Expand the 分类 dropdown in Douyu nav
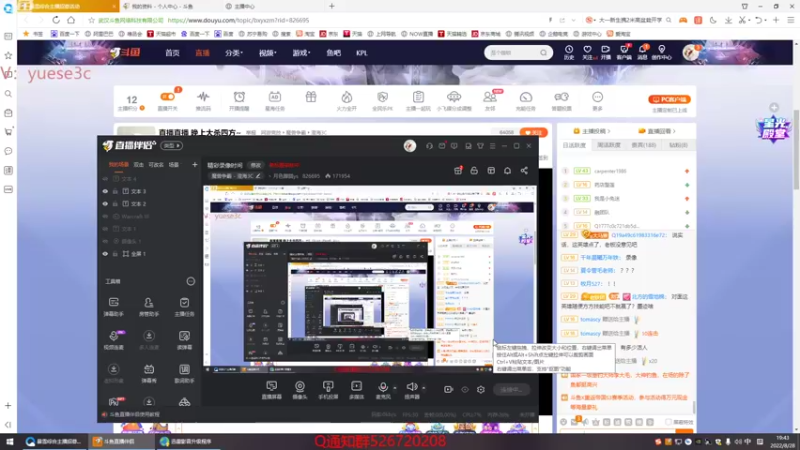The image size is (800, 450). click(x=234, y=53)
